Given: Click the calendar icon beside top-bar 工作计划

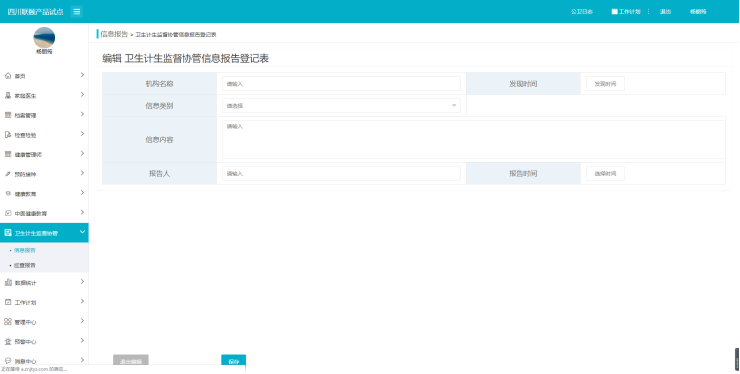Looking at the screenshot, I should (x=614, y=11).
